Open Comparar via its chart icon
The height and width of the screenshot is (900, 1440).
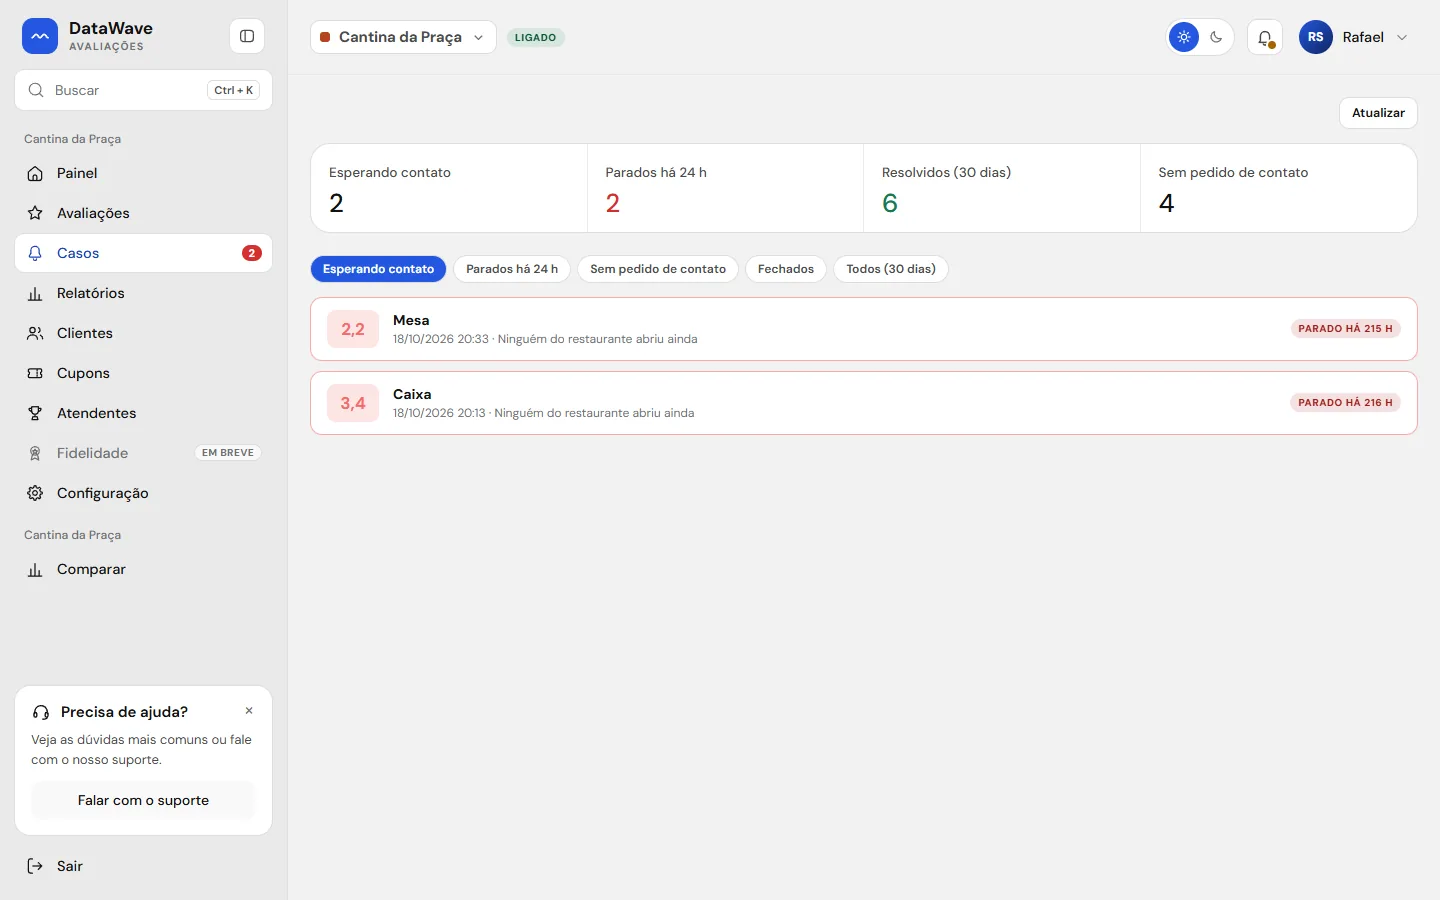coord(35,569)
